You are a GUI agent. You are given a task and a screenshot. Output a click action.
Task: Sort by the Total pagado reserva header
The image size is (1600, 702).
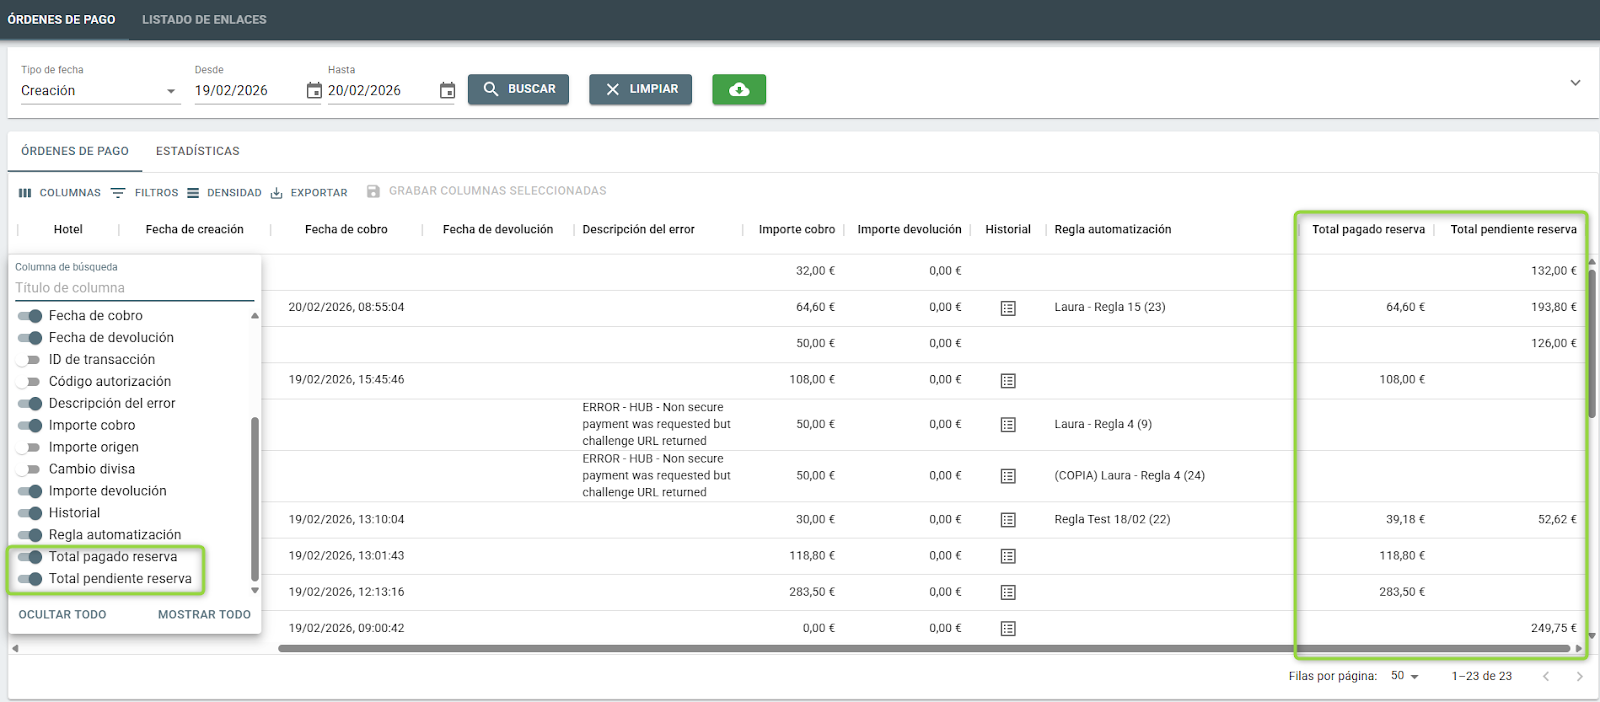pos(1368,230)
